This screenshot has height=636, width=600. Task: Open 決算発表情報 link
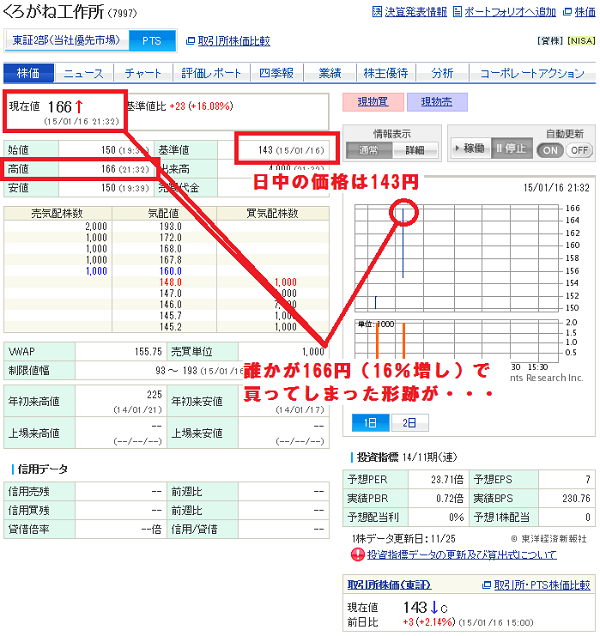tap(415, 12)
